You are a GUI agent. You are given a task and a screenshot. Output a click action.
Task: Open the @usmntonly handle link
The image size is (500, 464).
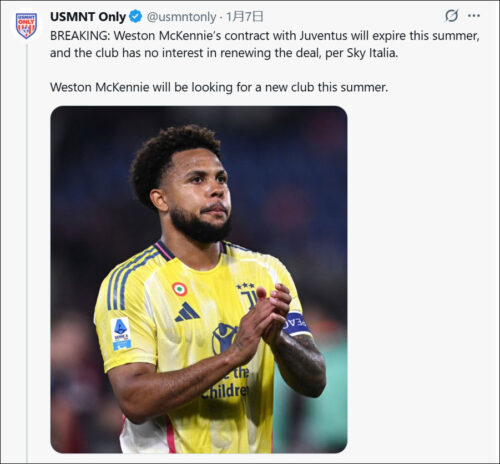click(181, 17)
